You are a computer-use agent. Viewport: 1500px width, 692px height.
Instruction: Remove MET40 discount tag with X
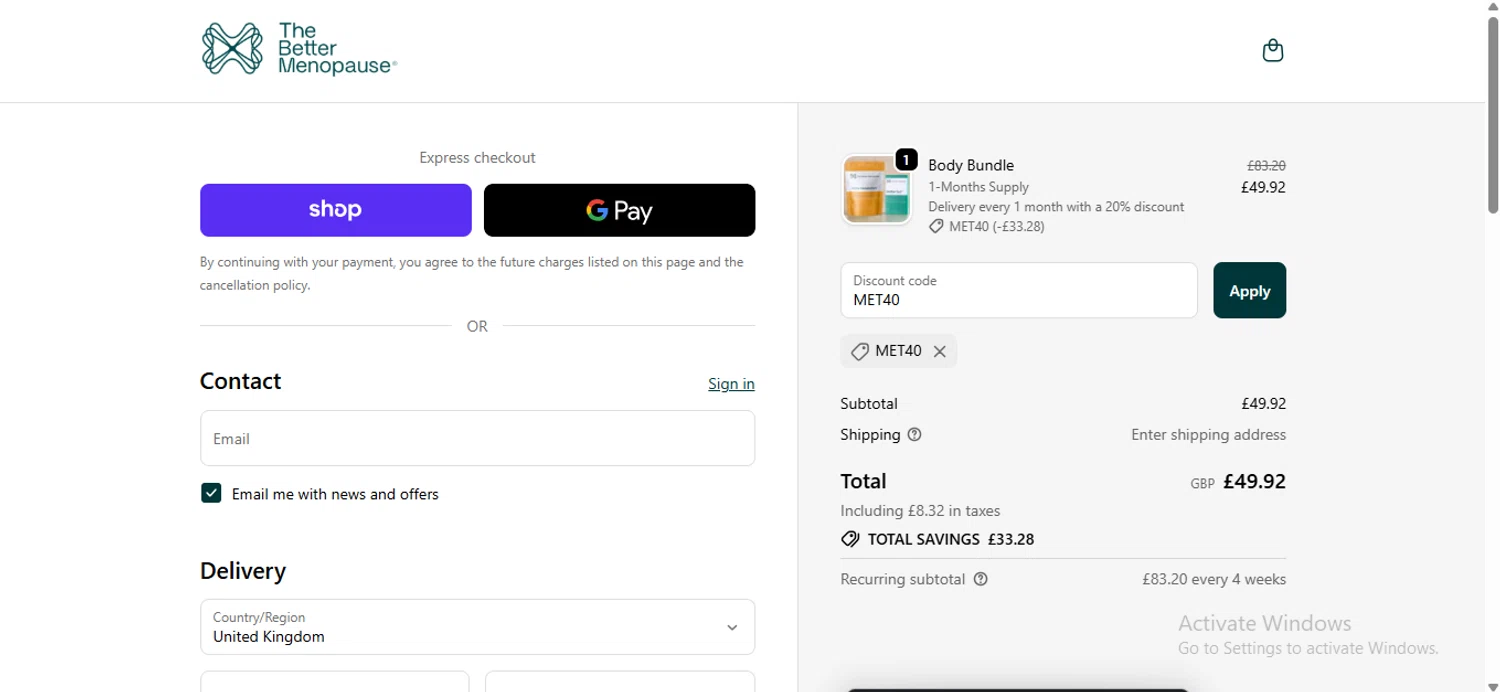pyautogui.click(x=939, y=351)
